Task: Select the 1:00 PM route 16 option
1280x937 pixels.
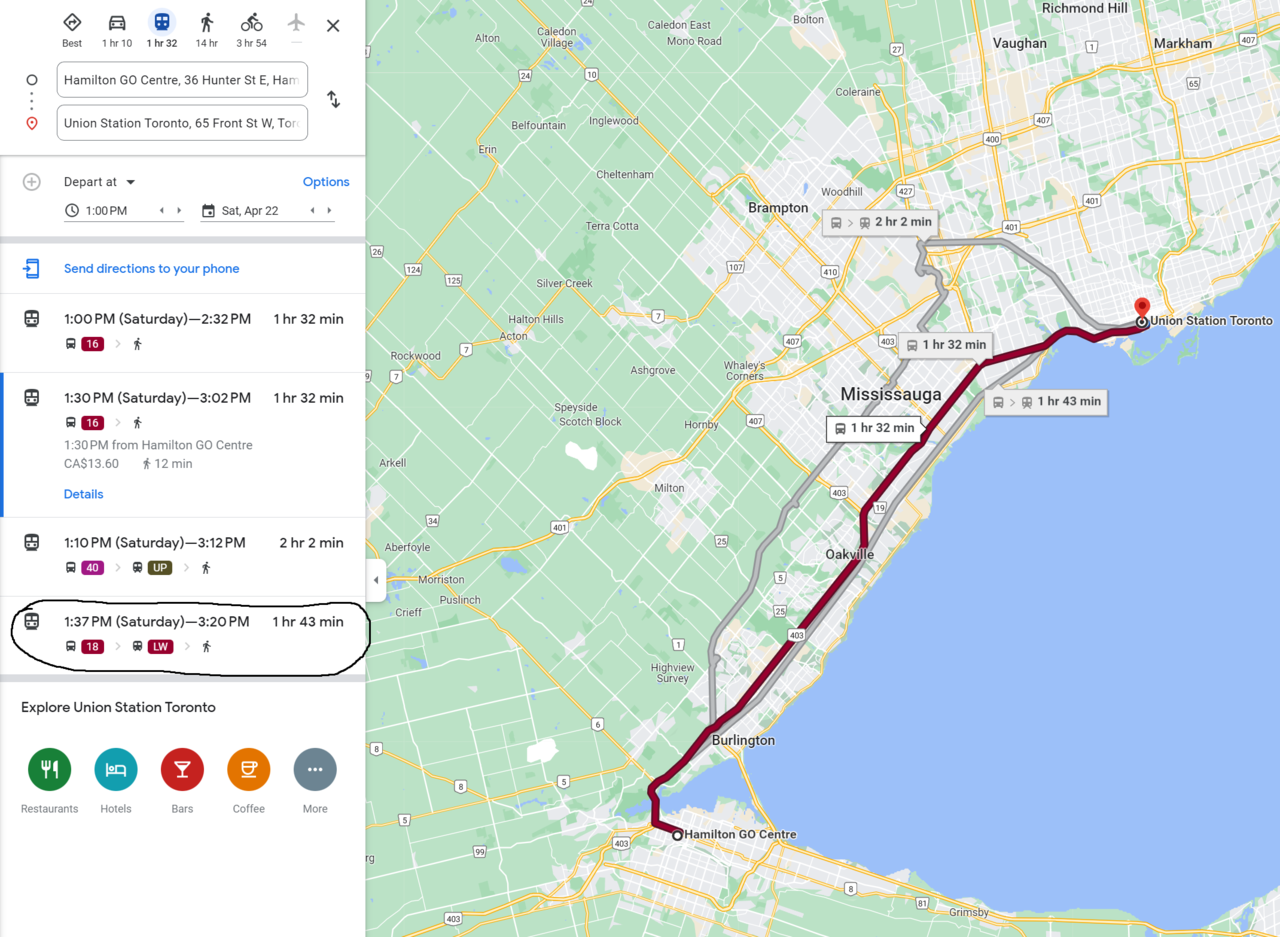Action: 183,332
